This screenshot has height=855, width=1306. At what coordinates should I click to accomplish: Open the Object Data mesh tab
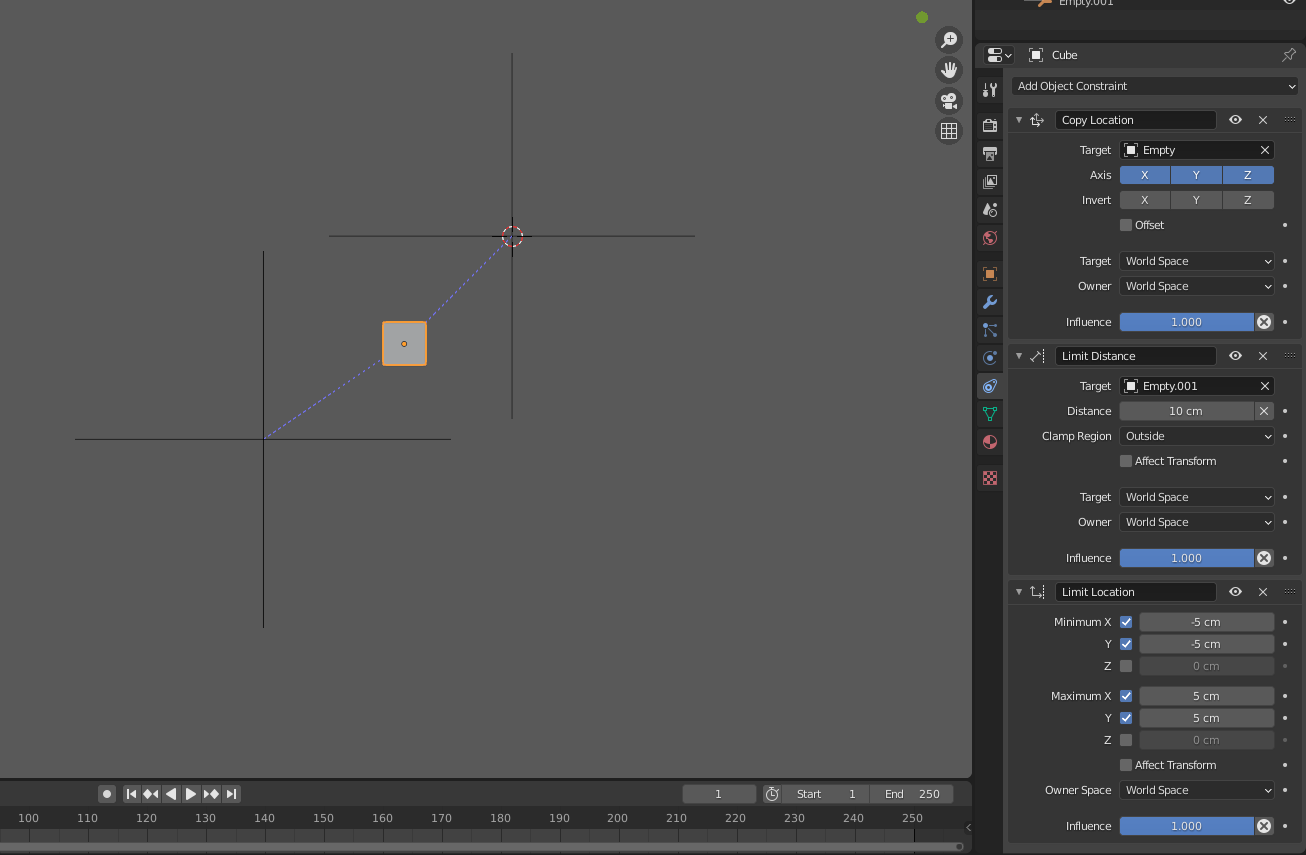pyautogui.click(x=990, y=414)
